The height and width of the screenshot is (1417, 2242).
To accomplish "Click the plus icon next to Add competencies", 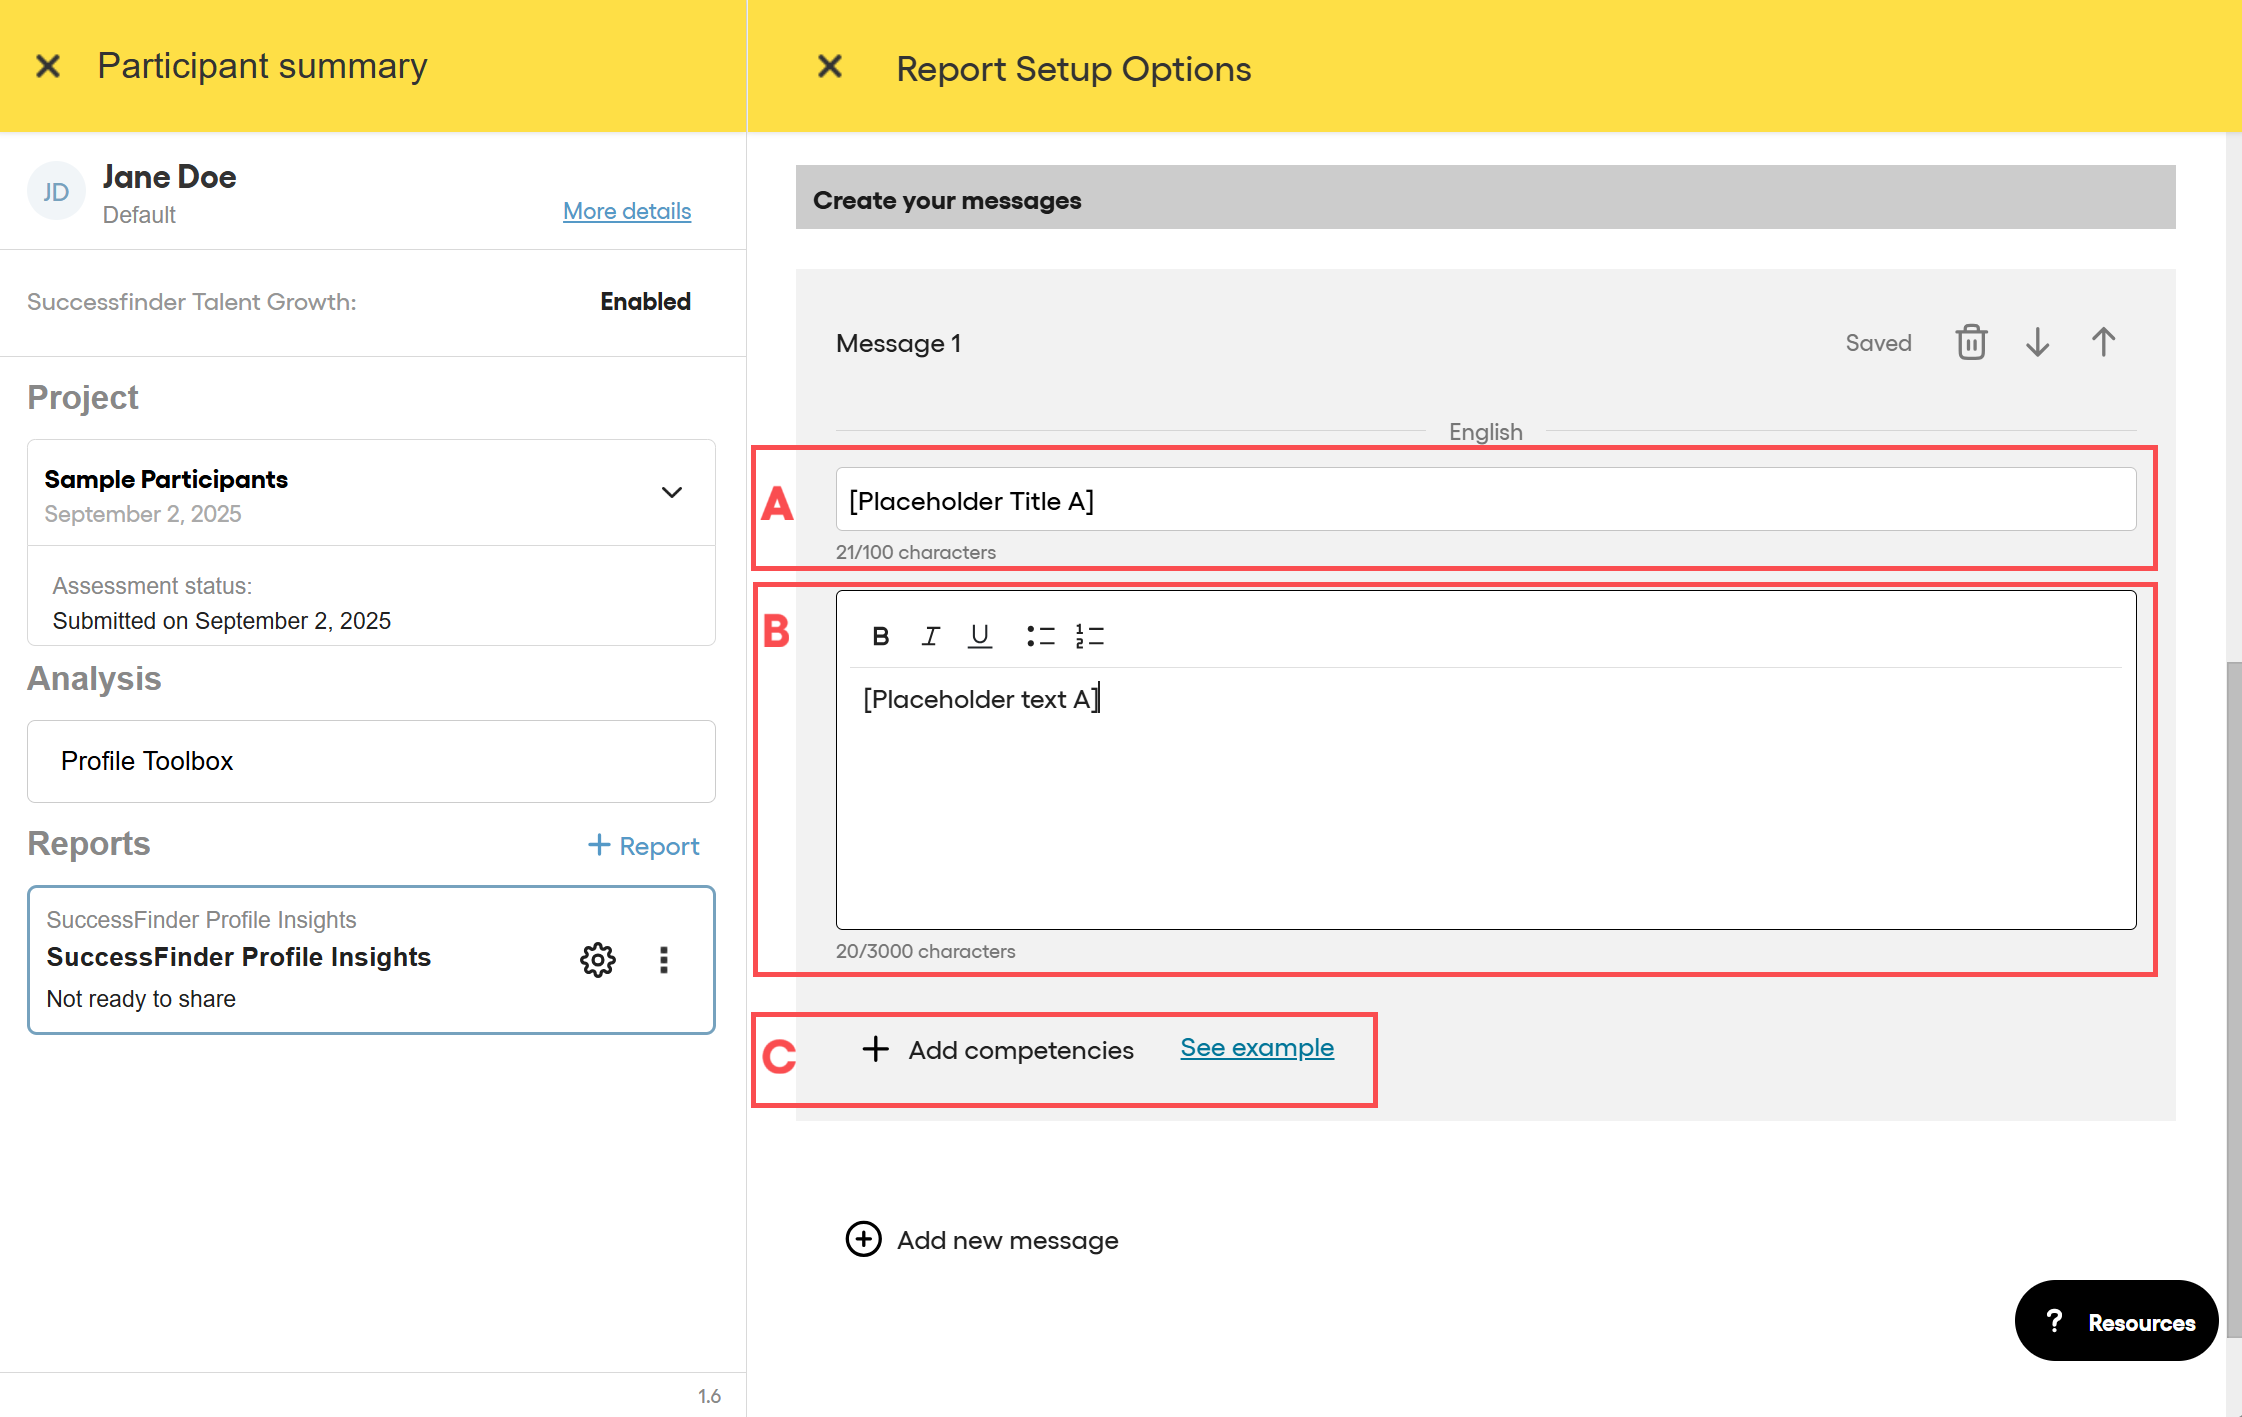I will tap(876, 1049).
